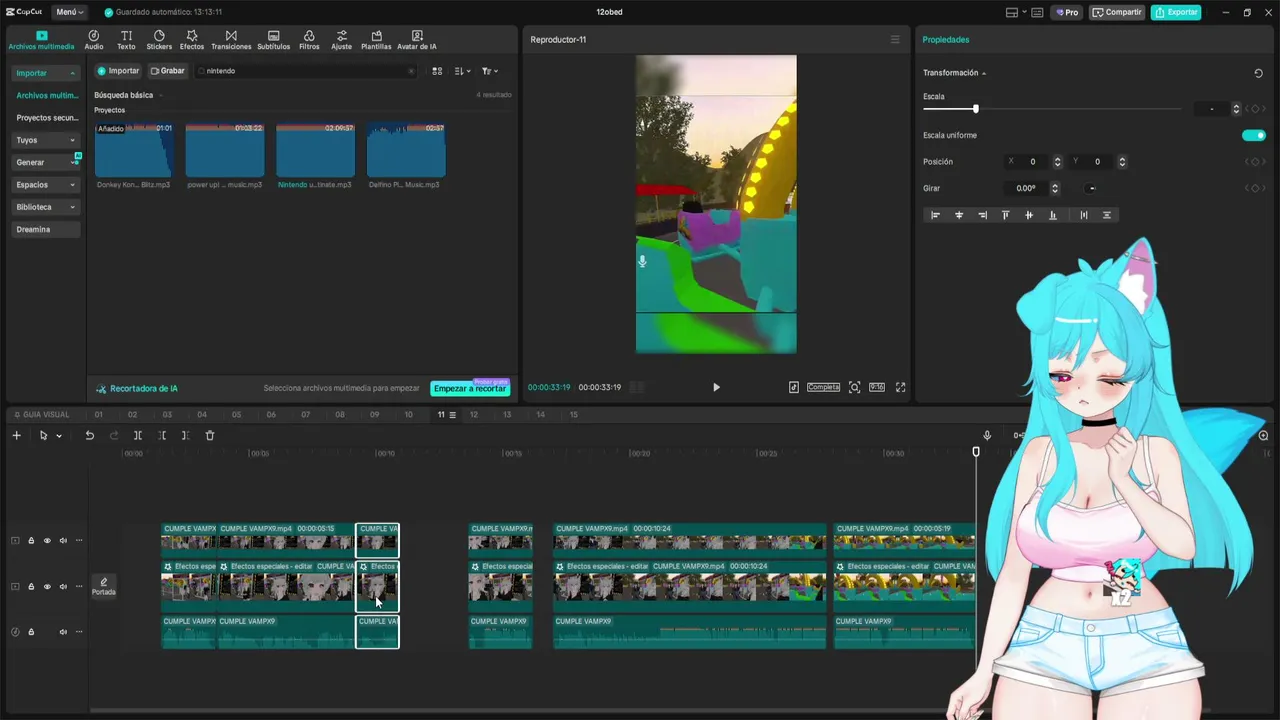
Task: Select timeline tab 12
Action: pyautogui.click(x=474, y=415)
